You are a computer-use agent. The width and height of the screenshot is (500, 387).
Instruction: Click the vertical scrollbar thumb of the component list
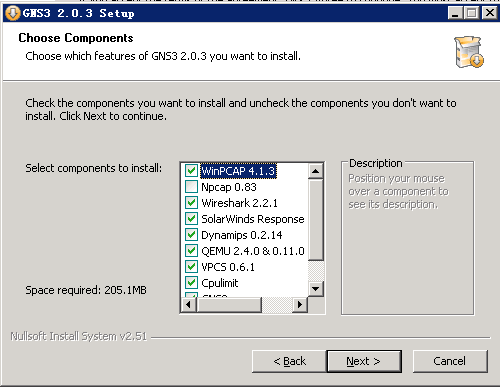(x=315, y=220)
